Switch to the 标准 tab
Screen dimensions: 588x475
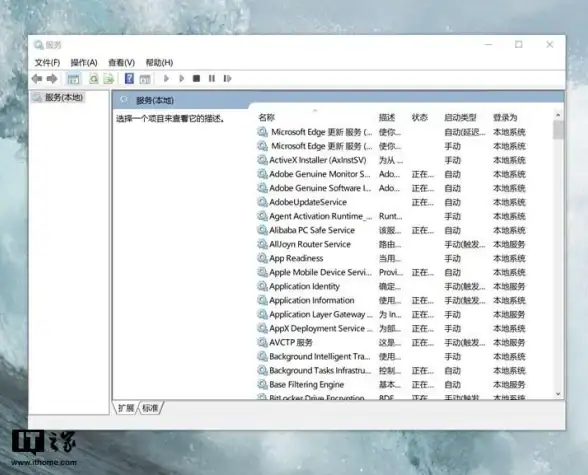coord(150,408)
